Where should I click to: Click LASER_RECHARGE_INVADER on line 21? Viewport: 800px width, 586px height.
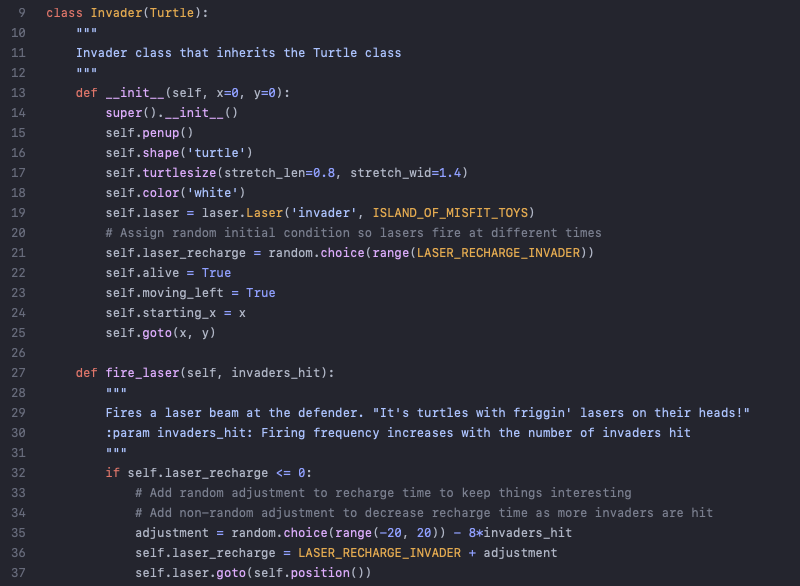click(498, 253)
